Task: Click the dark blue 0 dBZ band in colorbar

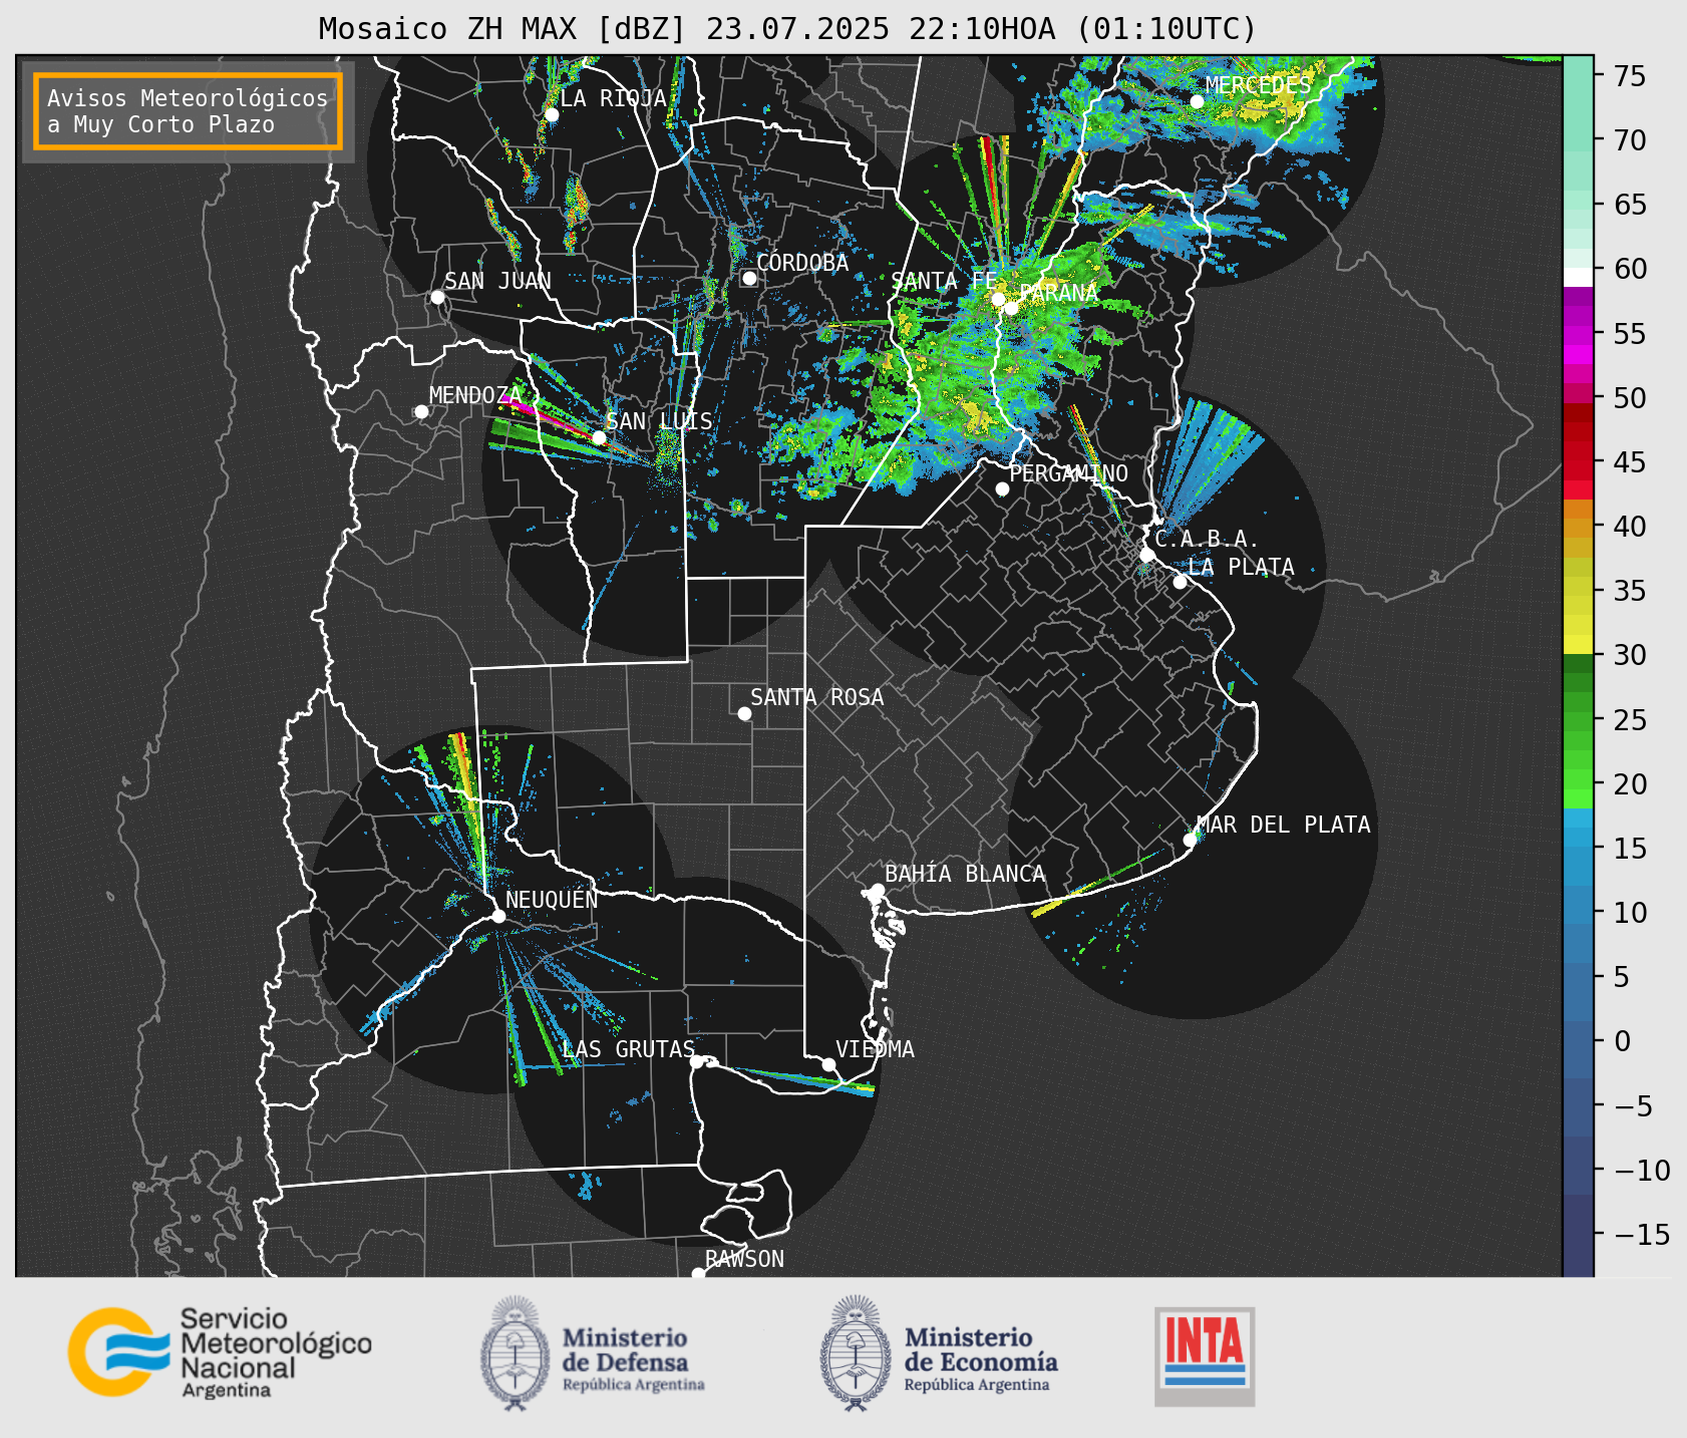Action: coord(1578,1041)
